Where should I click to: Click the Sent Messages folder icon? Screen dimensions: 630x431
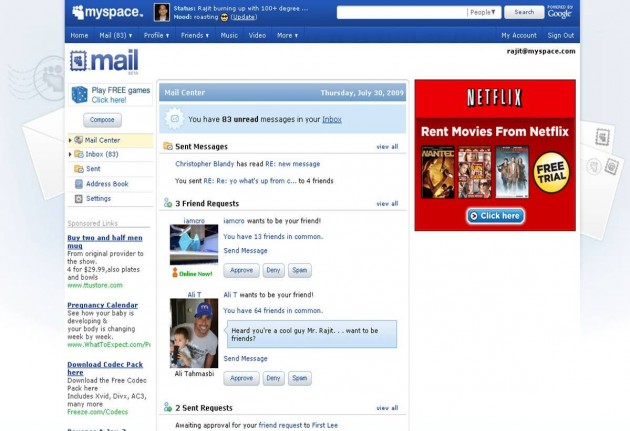pos(168,146)
